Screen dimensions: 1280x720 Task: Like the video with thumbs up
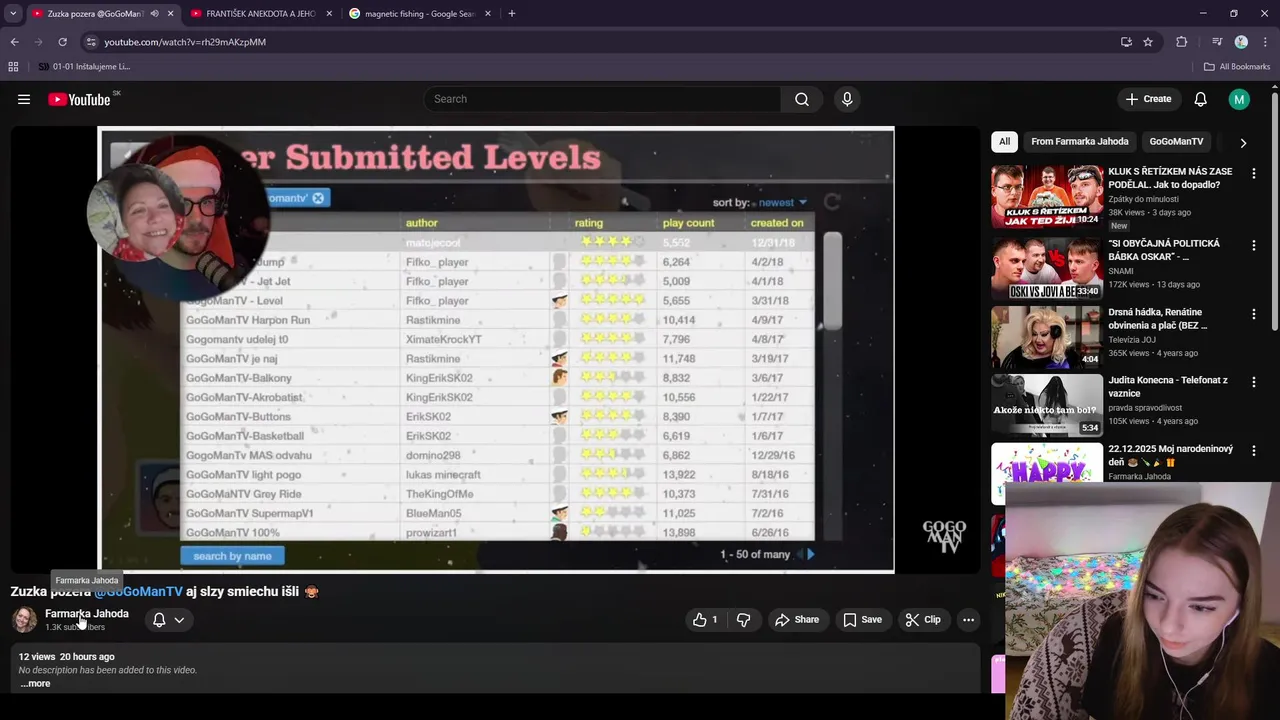click(705, 620)
